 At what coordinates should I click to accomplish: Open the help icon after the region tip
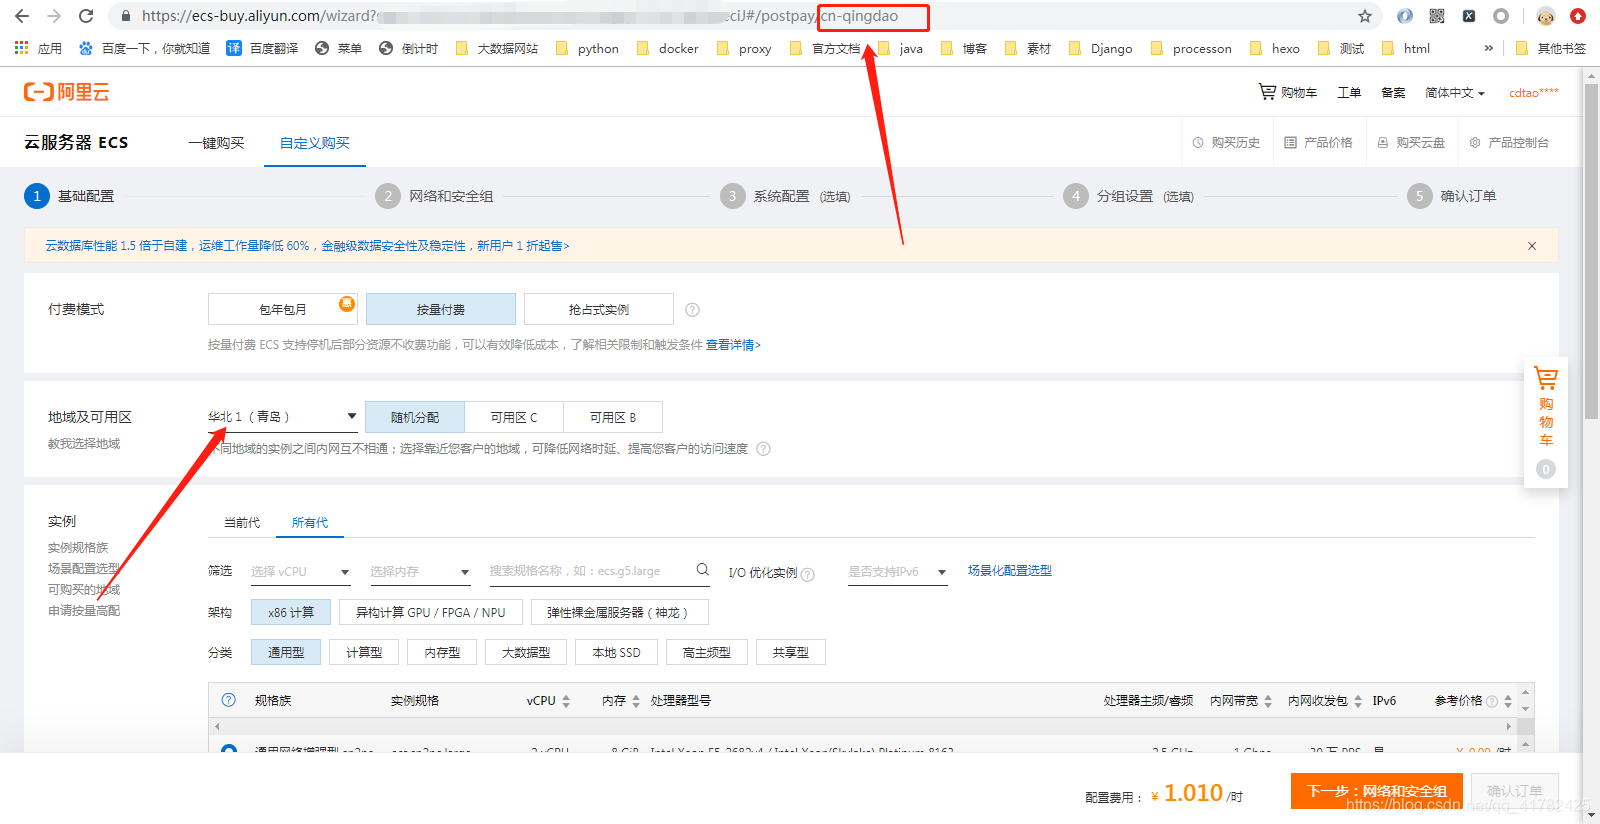pyautogui.click(x=764, y=449)
